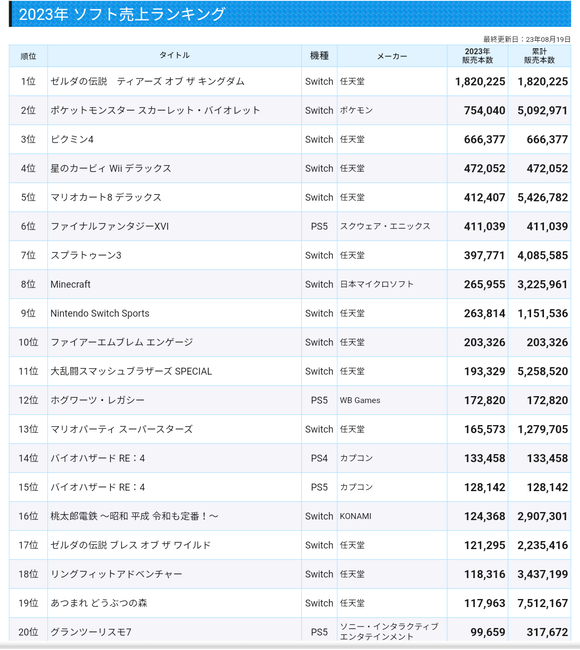
Task: Click the 10位 rank cell
Action: pyautogui.click(x=28, y=342)
